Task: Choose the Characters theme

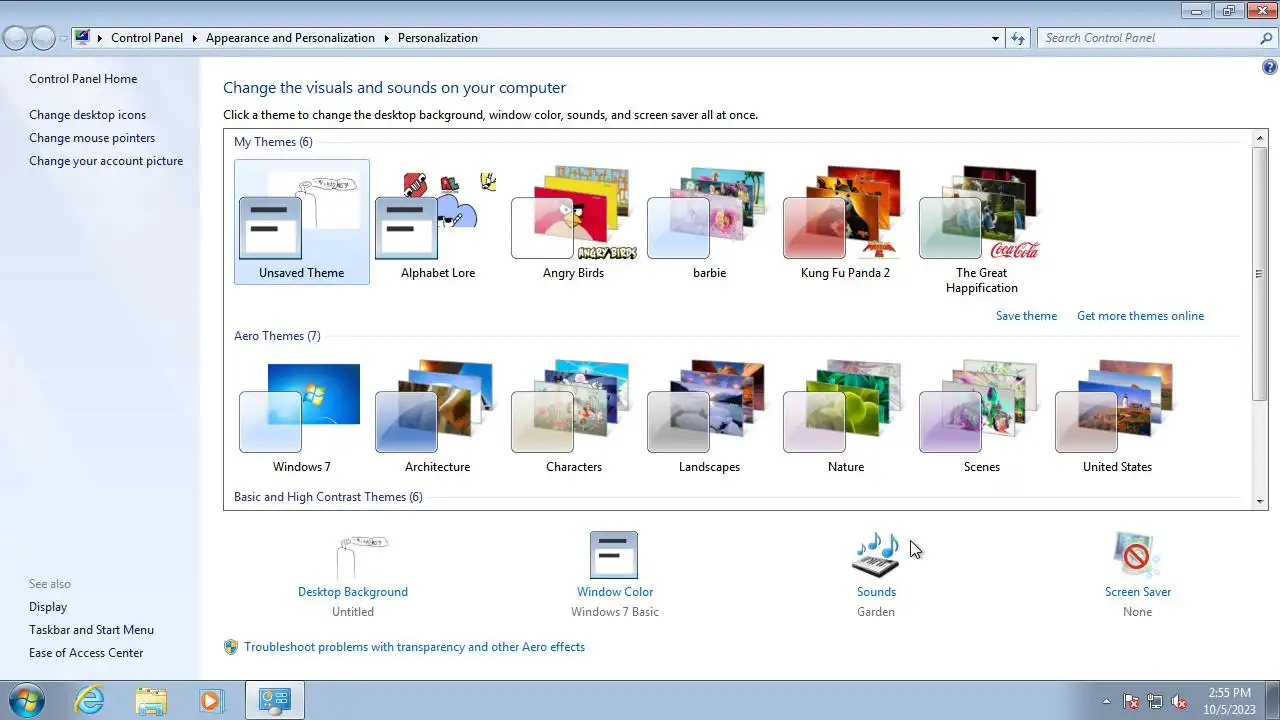Action: (x=573, y=417)
